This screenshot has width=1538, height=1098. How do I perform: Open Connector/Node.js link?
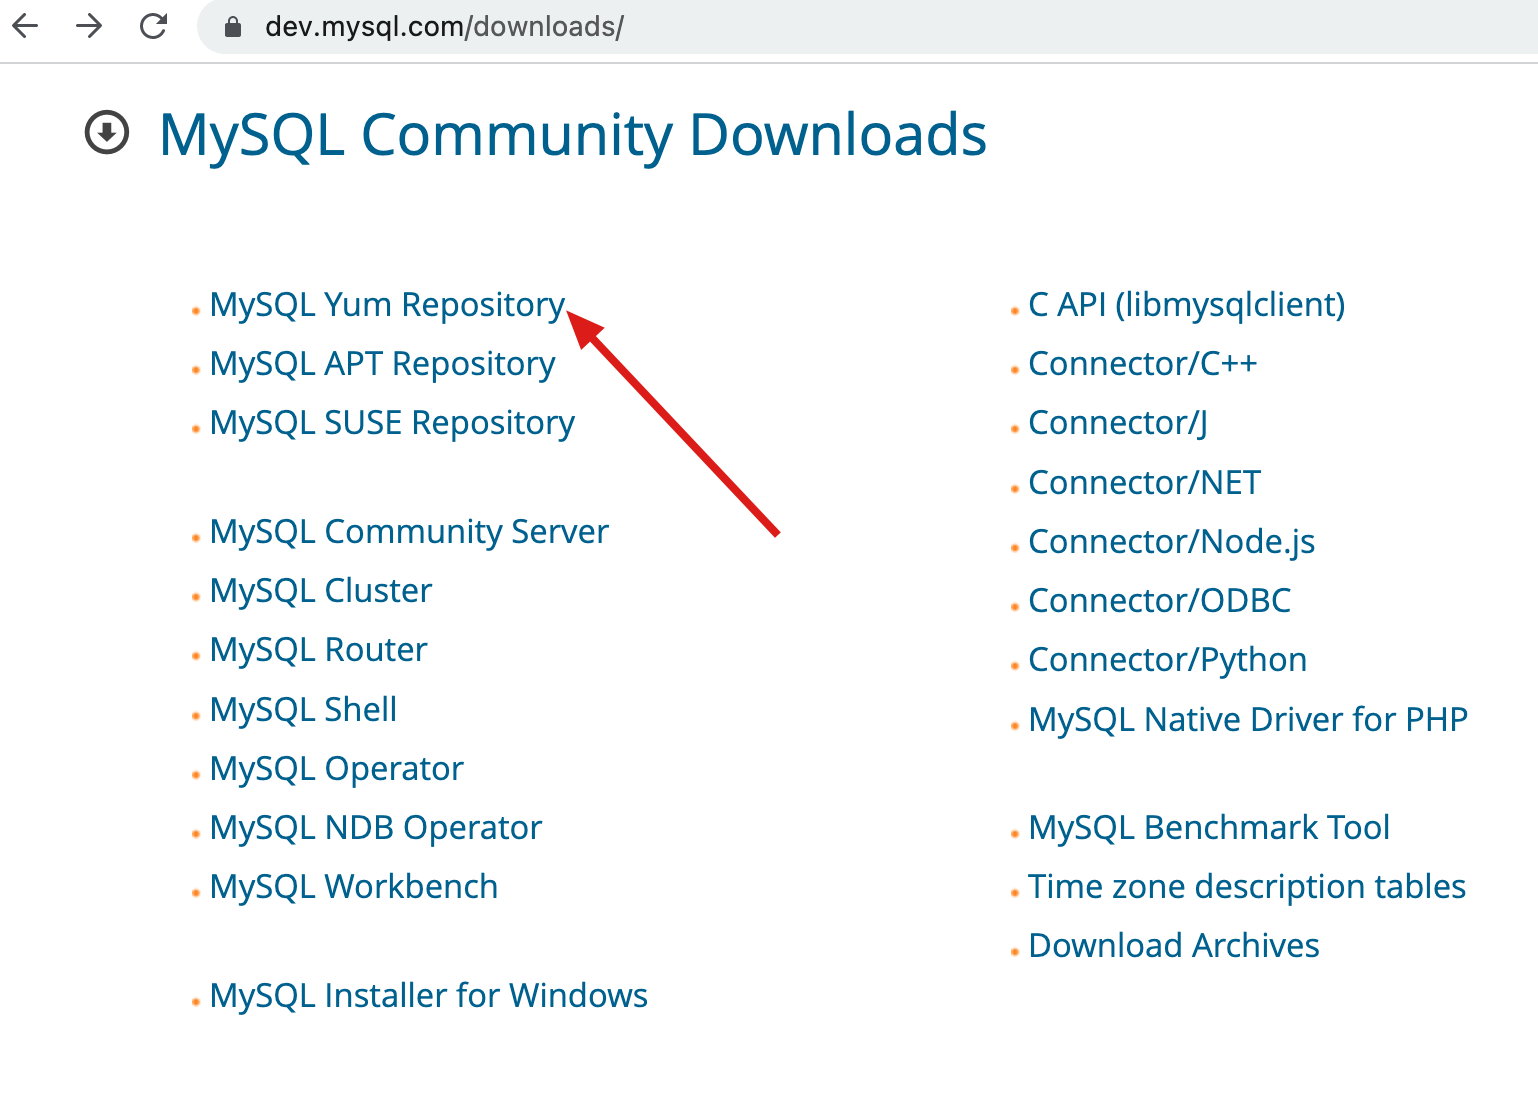tap(1172, 542)
